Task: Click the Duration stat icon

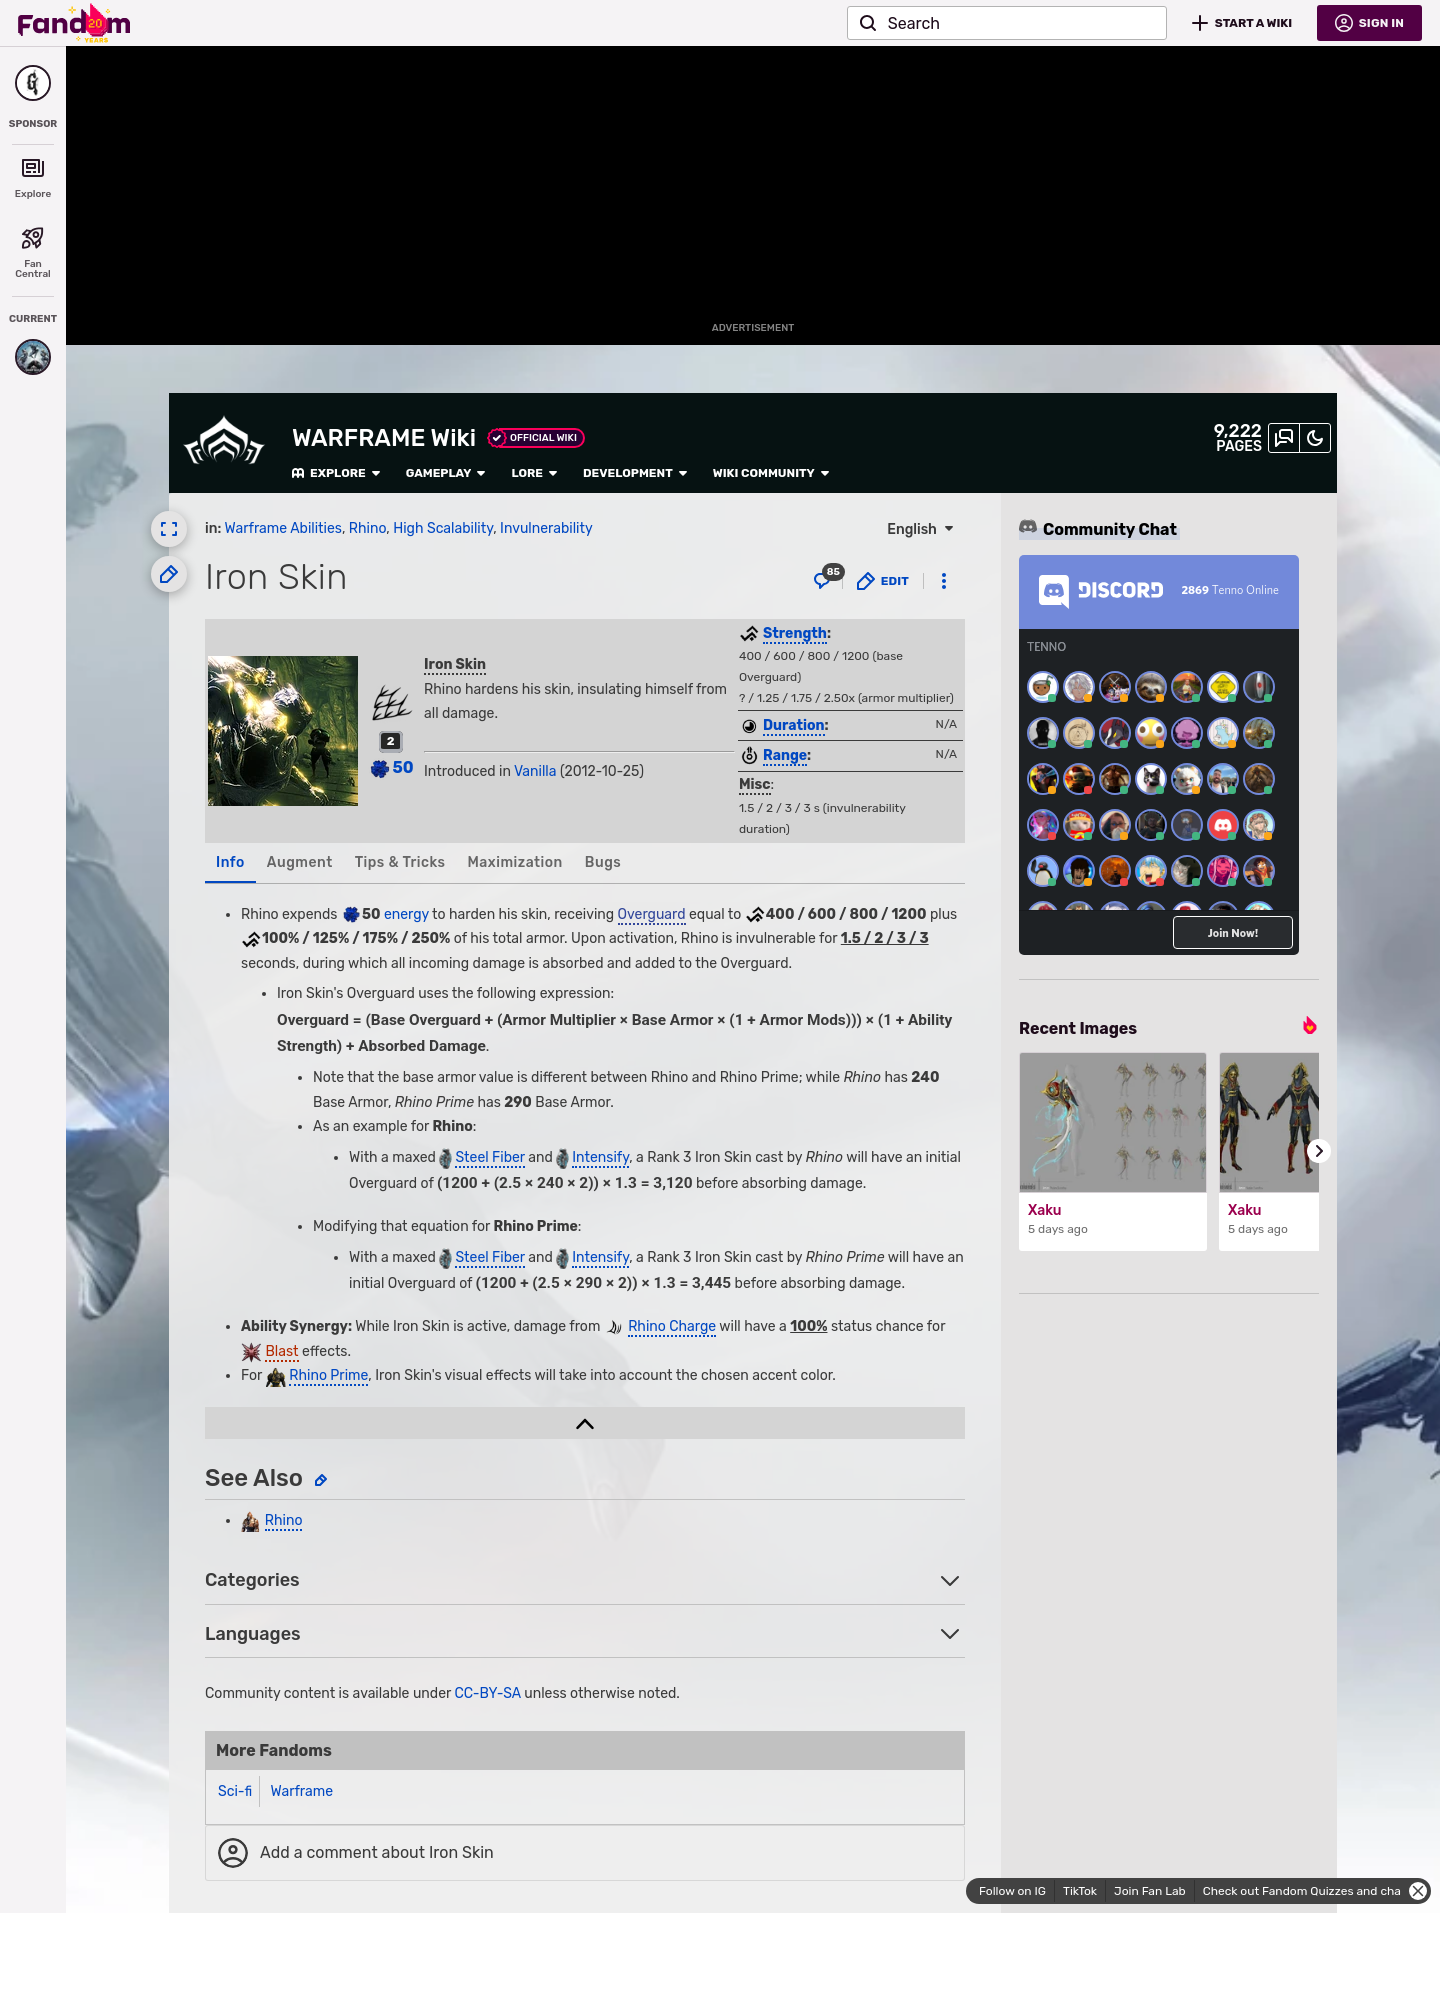Action: (x=749, y=726)
